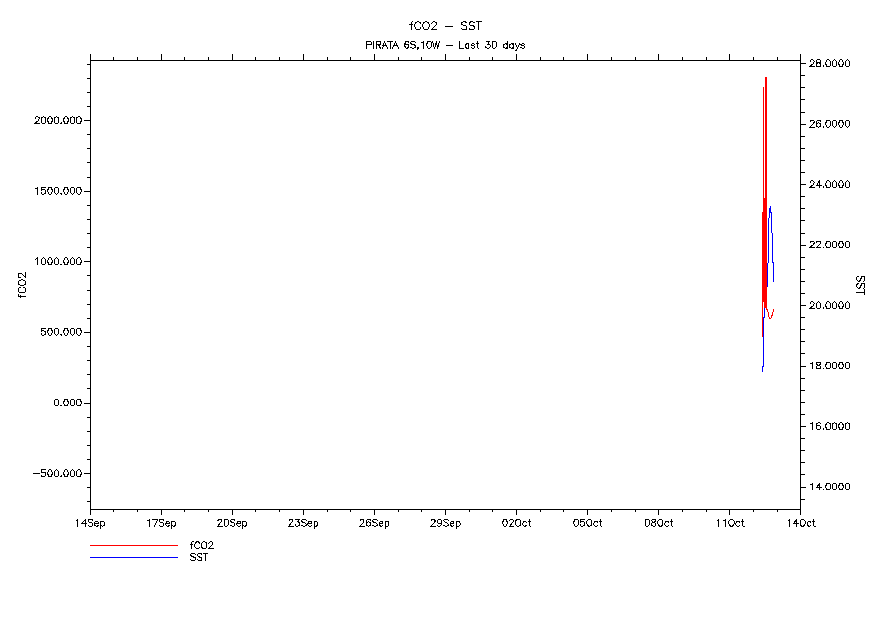The image size is (891, 630).
Task: Click the 14Sep date tick label
Action: click(90, 522)
